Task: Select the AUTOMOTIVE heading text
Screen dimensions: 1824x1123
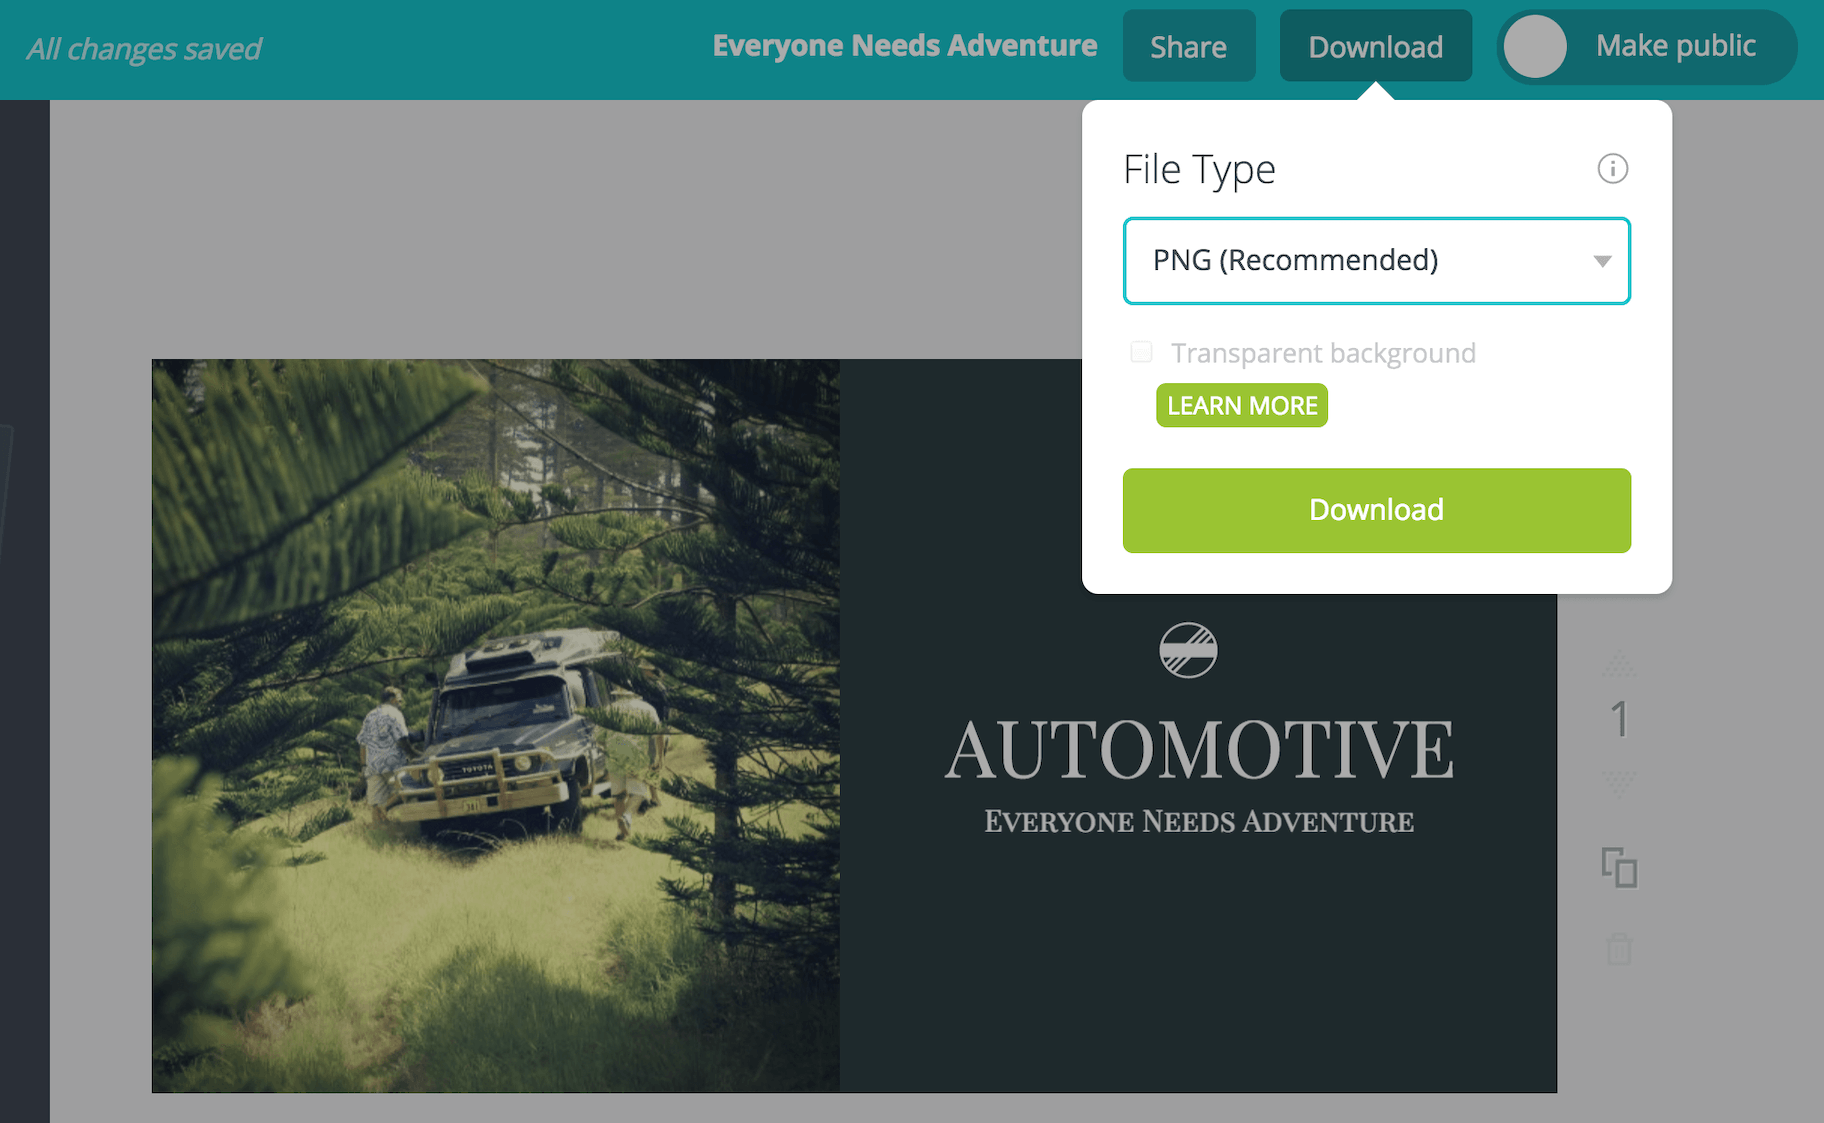Action: 1199,750
